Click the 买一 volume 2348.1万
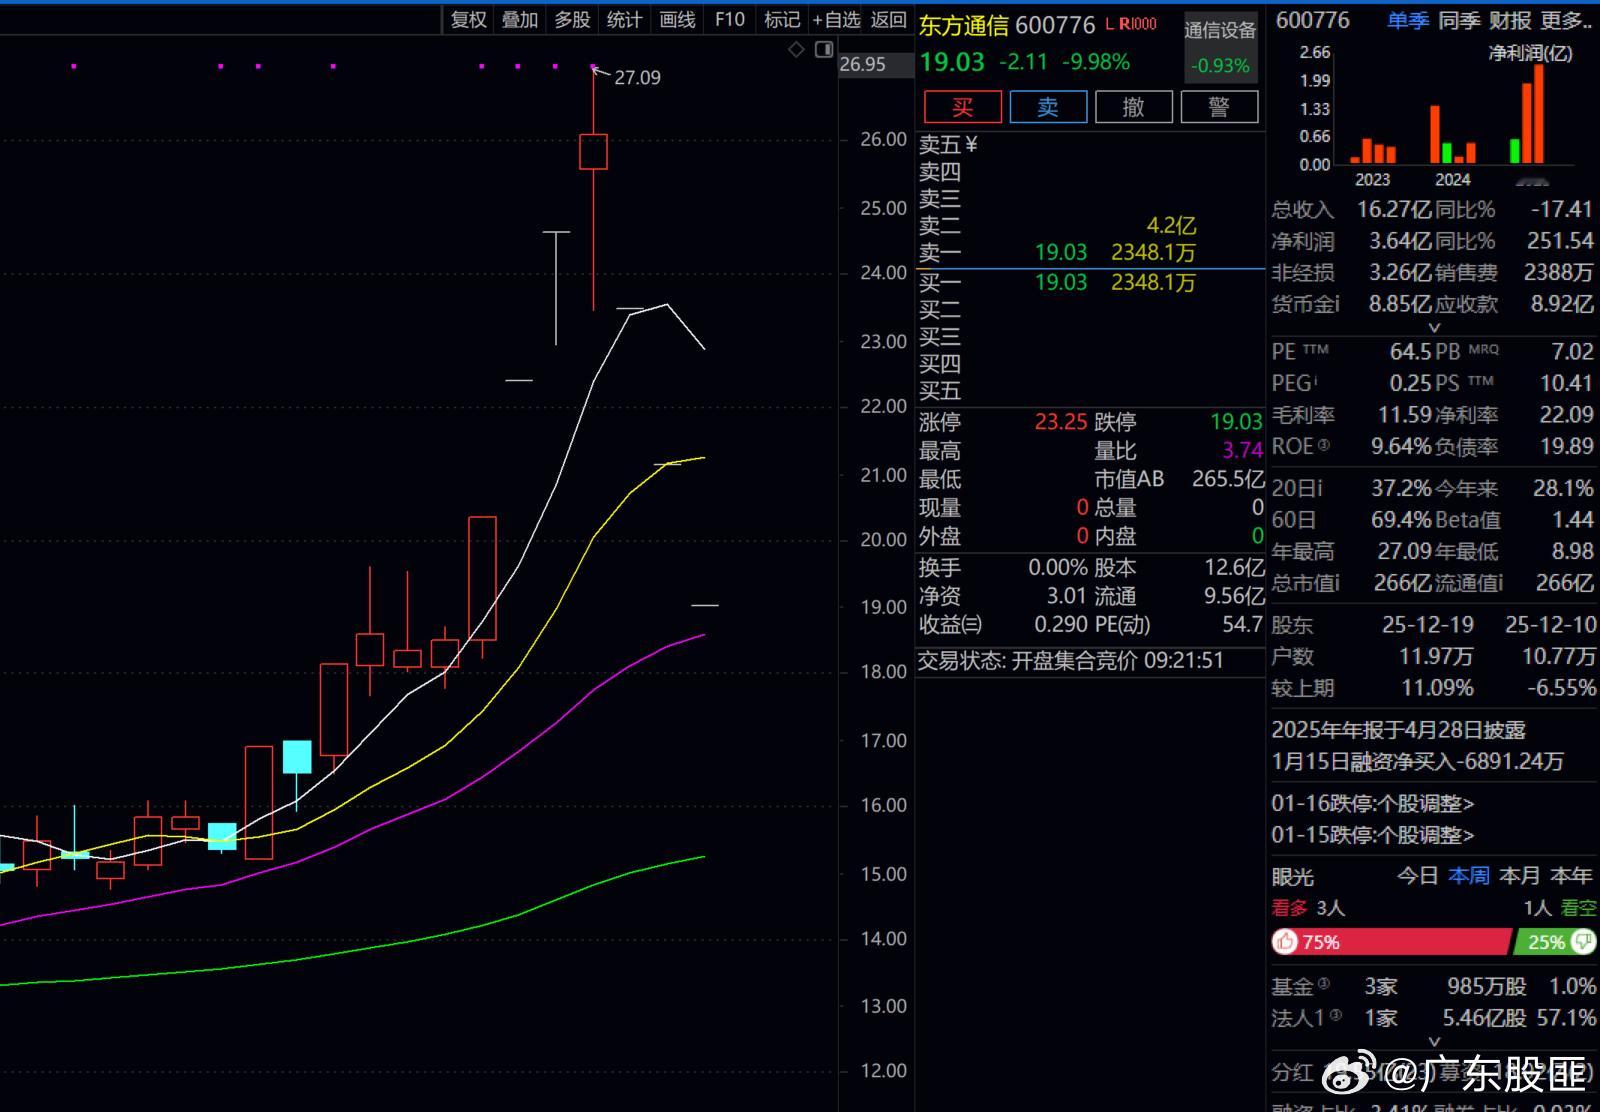The width and height of the screenshot is (1600, 1112). [x=1153, y=283]
